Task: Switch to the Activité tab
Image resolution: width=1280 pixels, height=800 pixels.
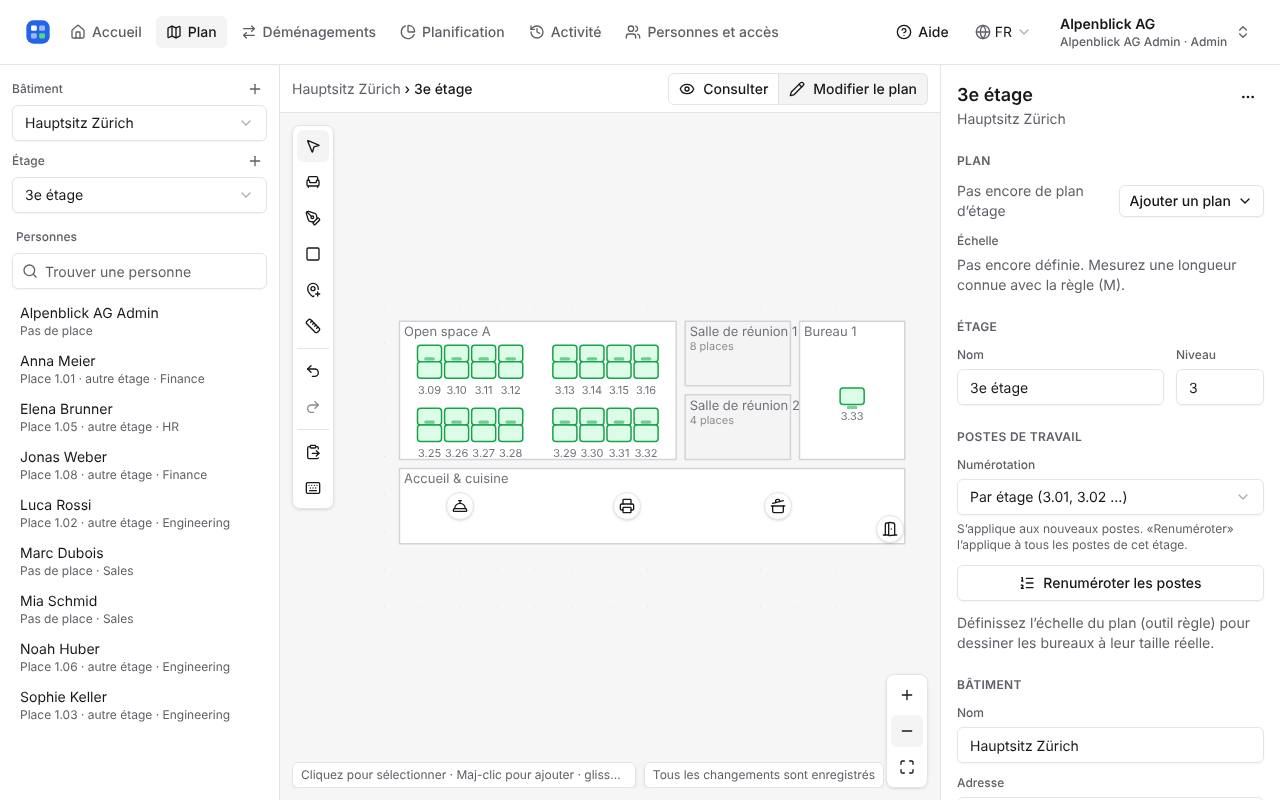Action: (565, 32)
